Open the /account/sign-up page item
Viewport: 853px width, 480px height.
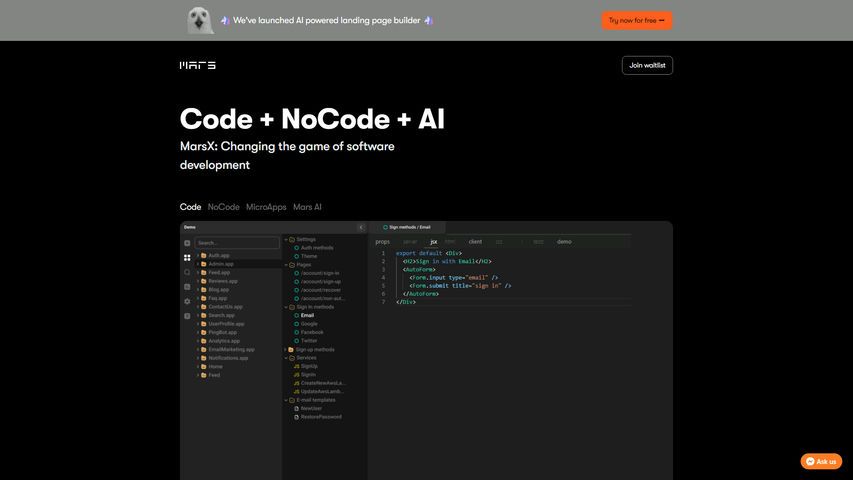point(321,281)
